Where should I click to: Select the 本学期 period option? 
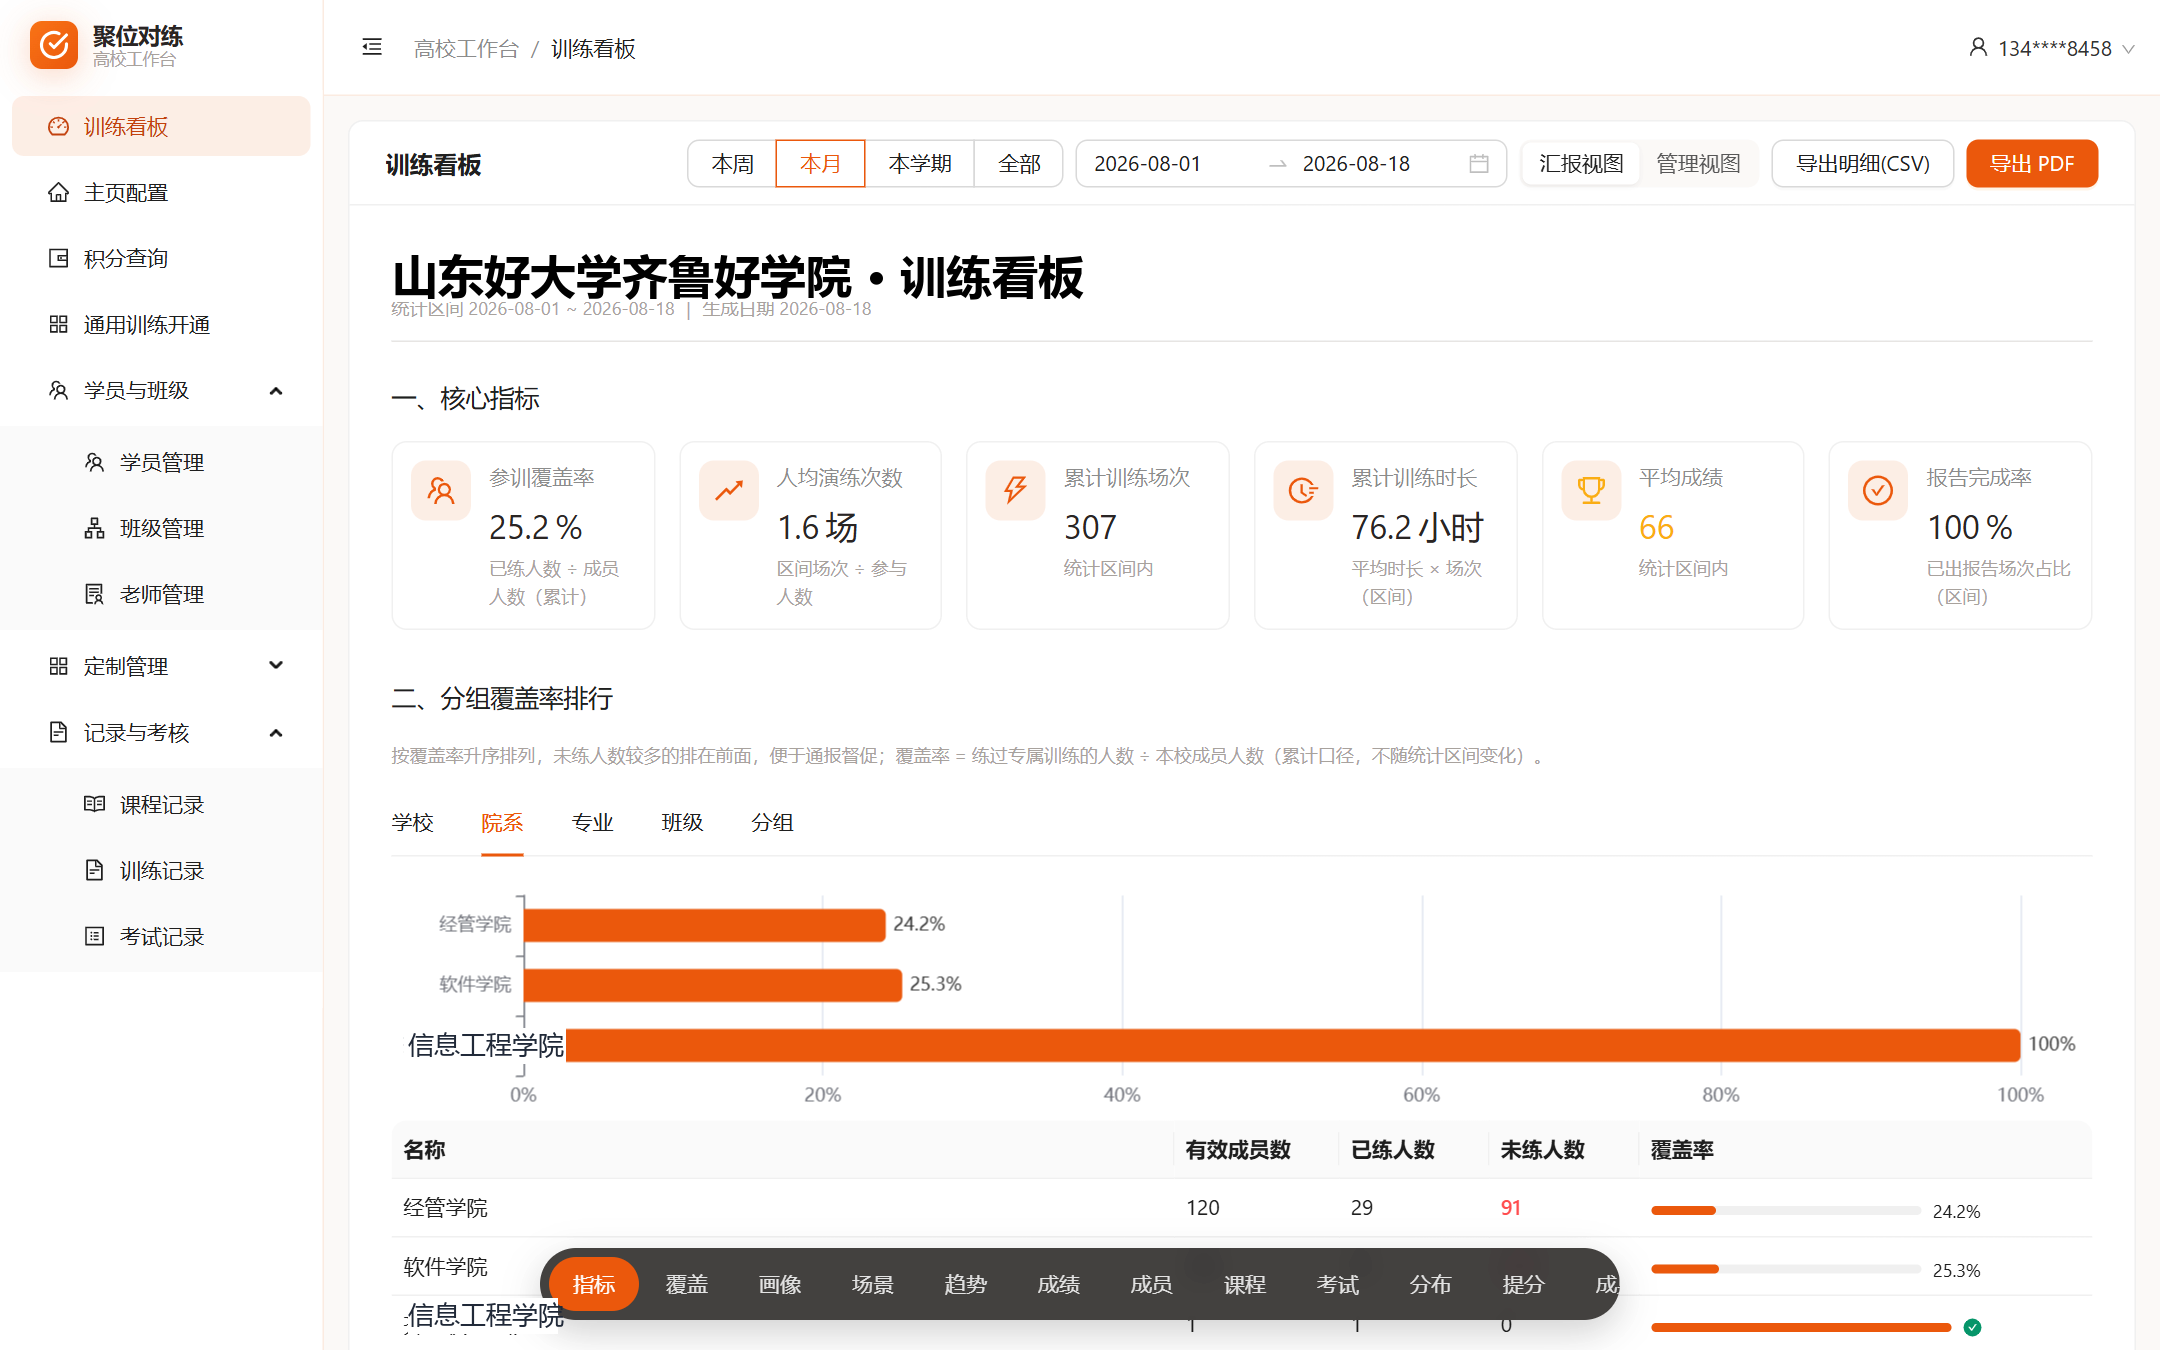[920, 164]
